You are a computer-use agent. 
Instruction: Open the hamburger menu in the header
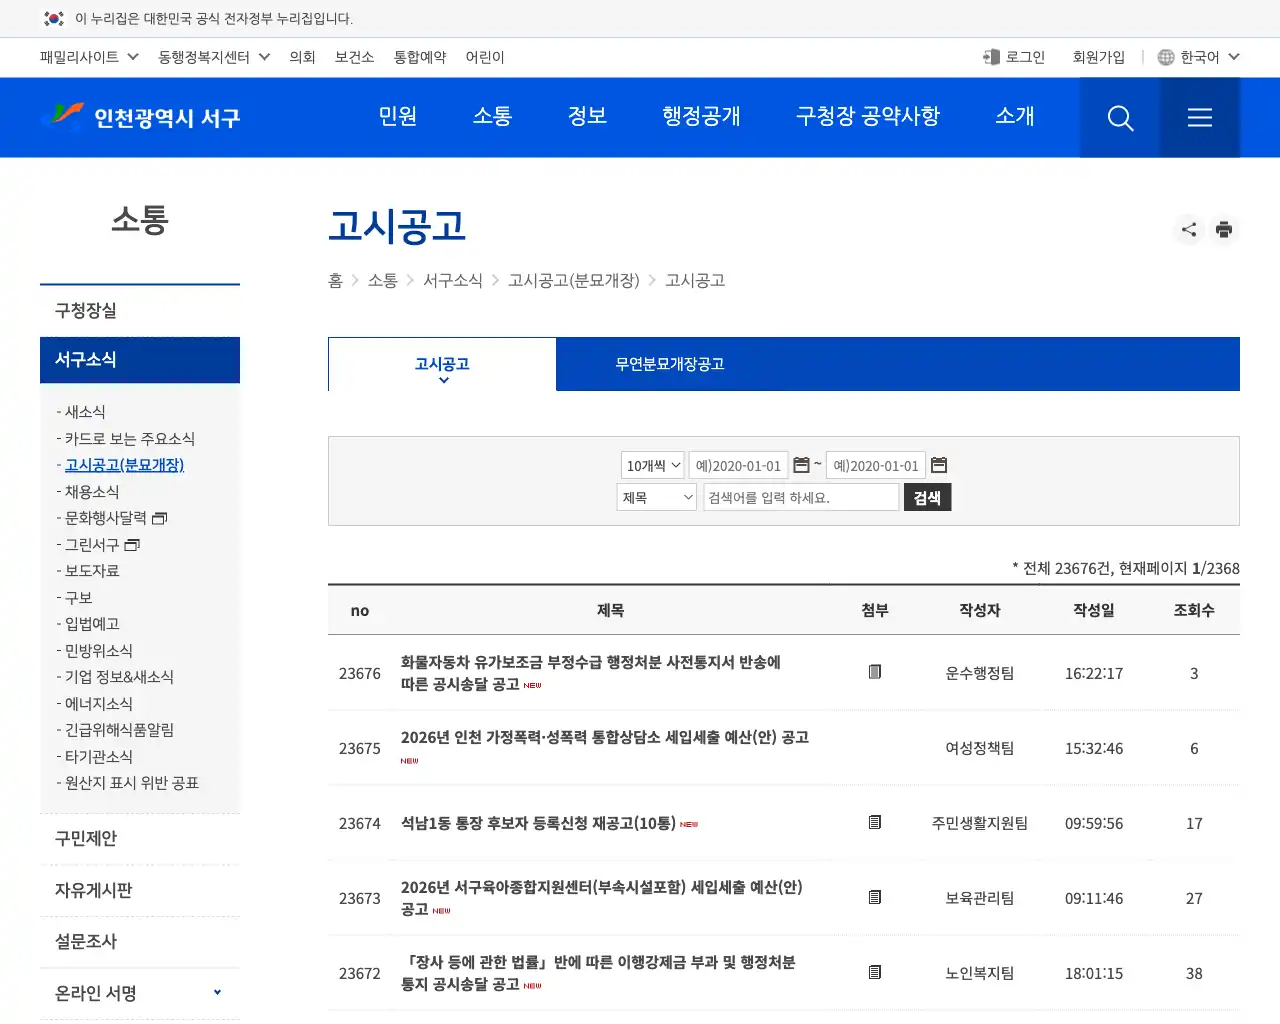1199,117
